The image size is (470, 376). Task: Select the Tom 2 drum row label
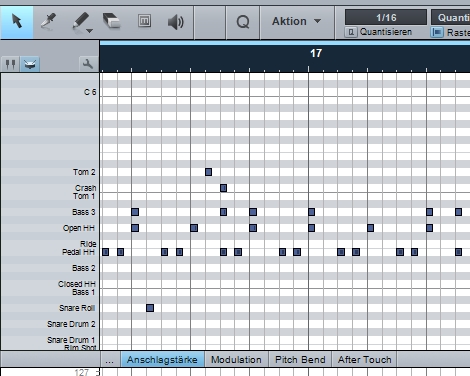pos(84,172)
